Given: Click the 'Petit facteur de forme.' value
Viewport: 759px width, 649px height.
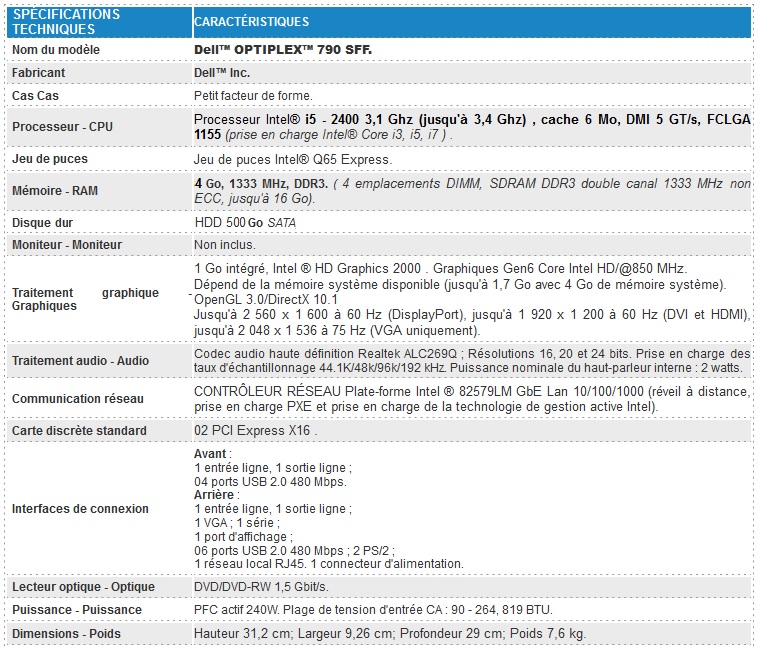Looking at the screenshot, I should [x=252, y=96].
